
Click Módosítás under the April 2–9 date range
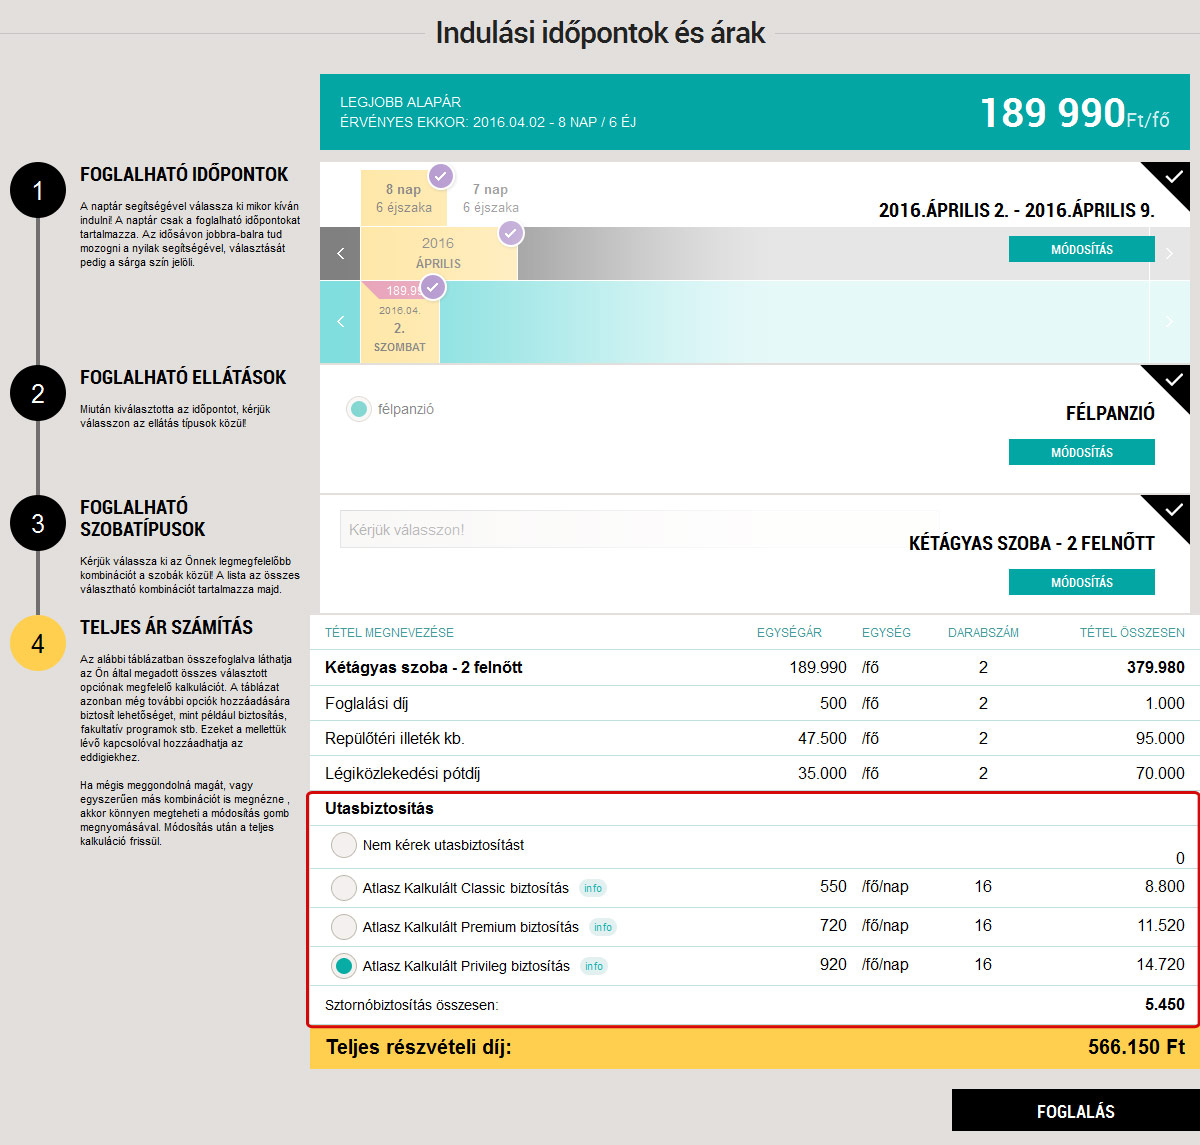point(1082,249)
